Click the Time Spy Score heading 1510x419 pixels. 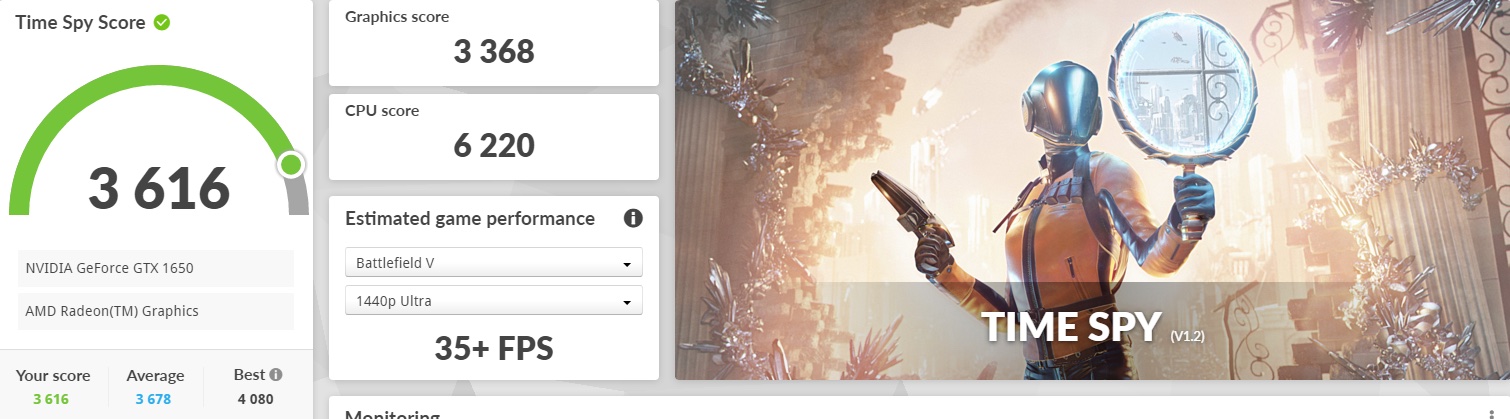coord(80,22)
